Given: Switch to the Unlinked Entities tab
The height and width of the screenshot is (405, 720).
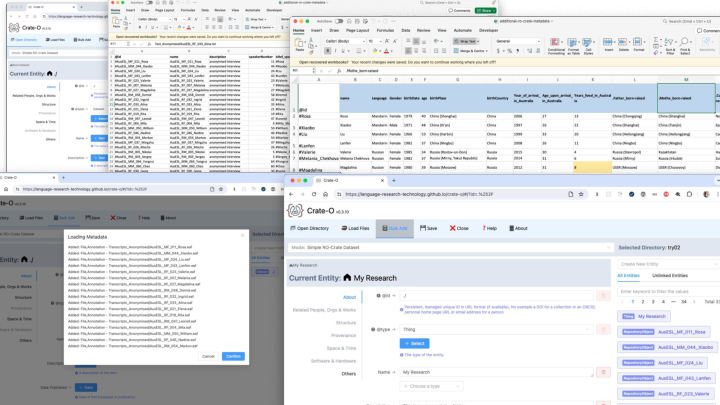Looking at the screenshot, I should 669,276.
